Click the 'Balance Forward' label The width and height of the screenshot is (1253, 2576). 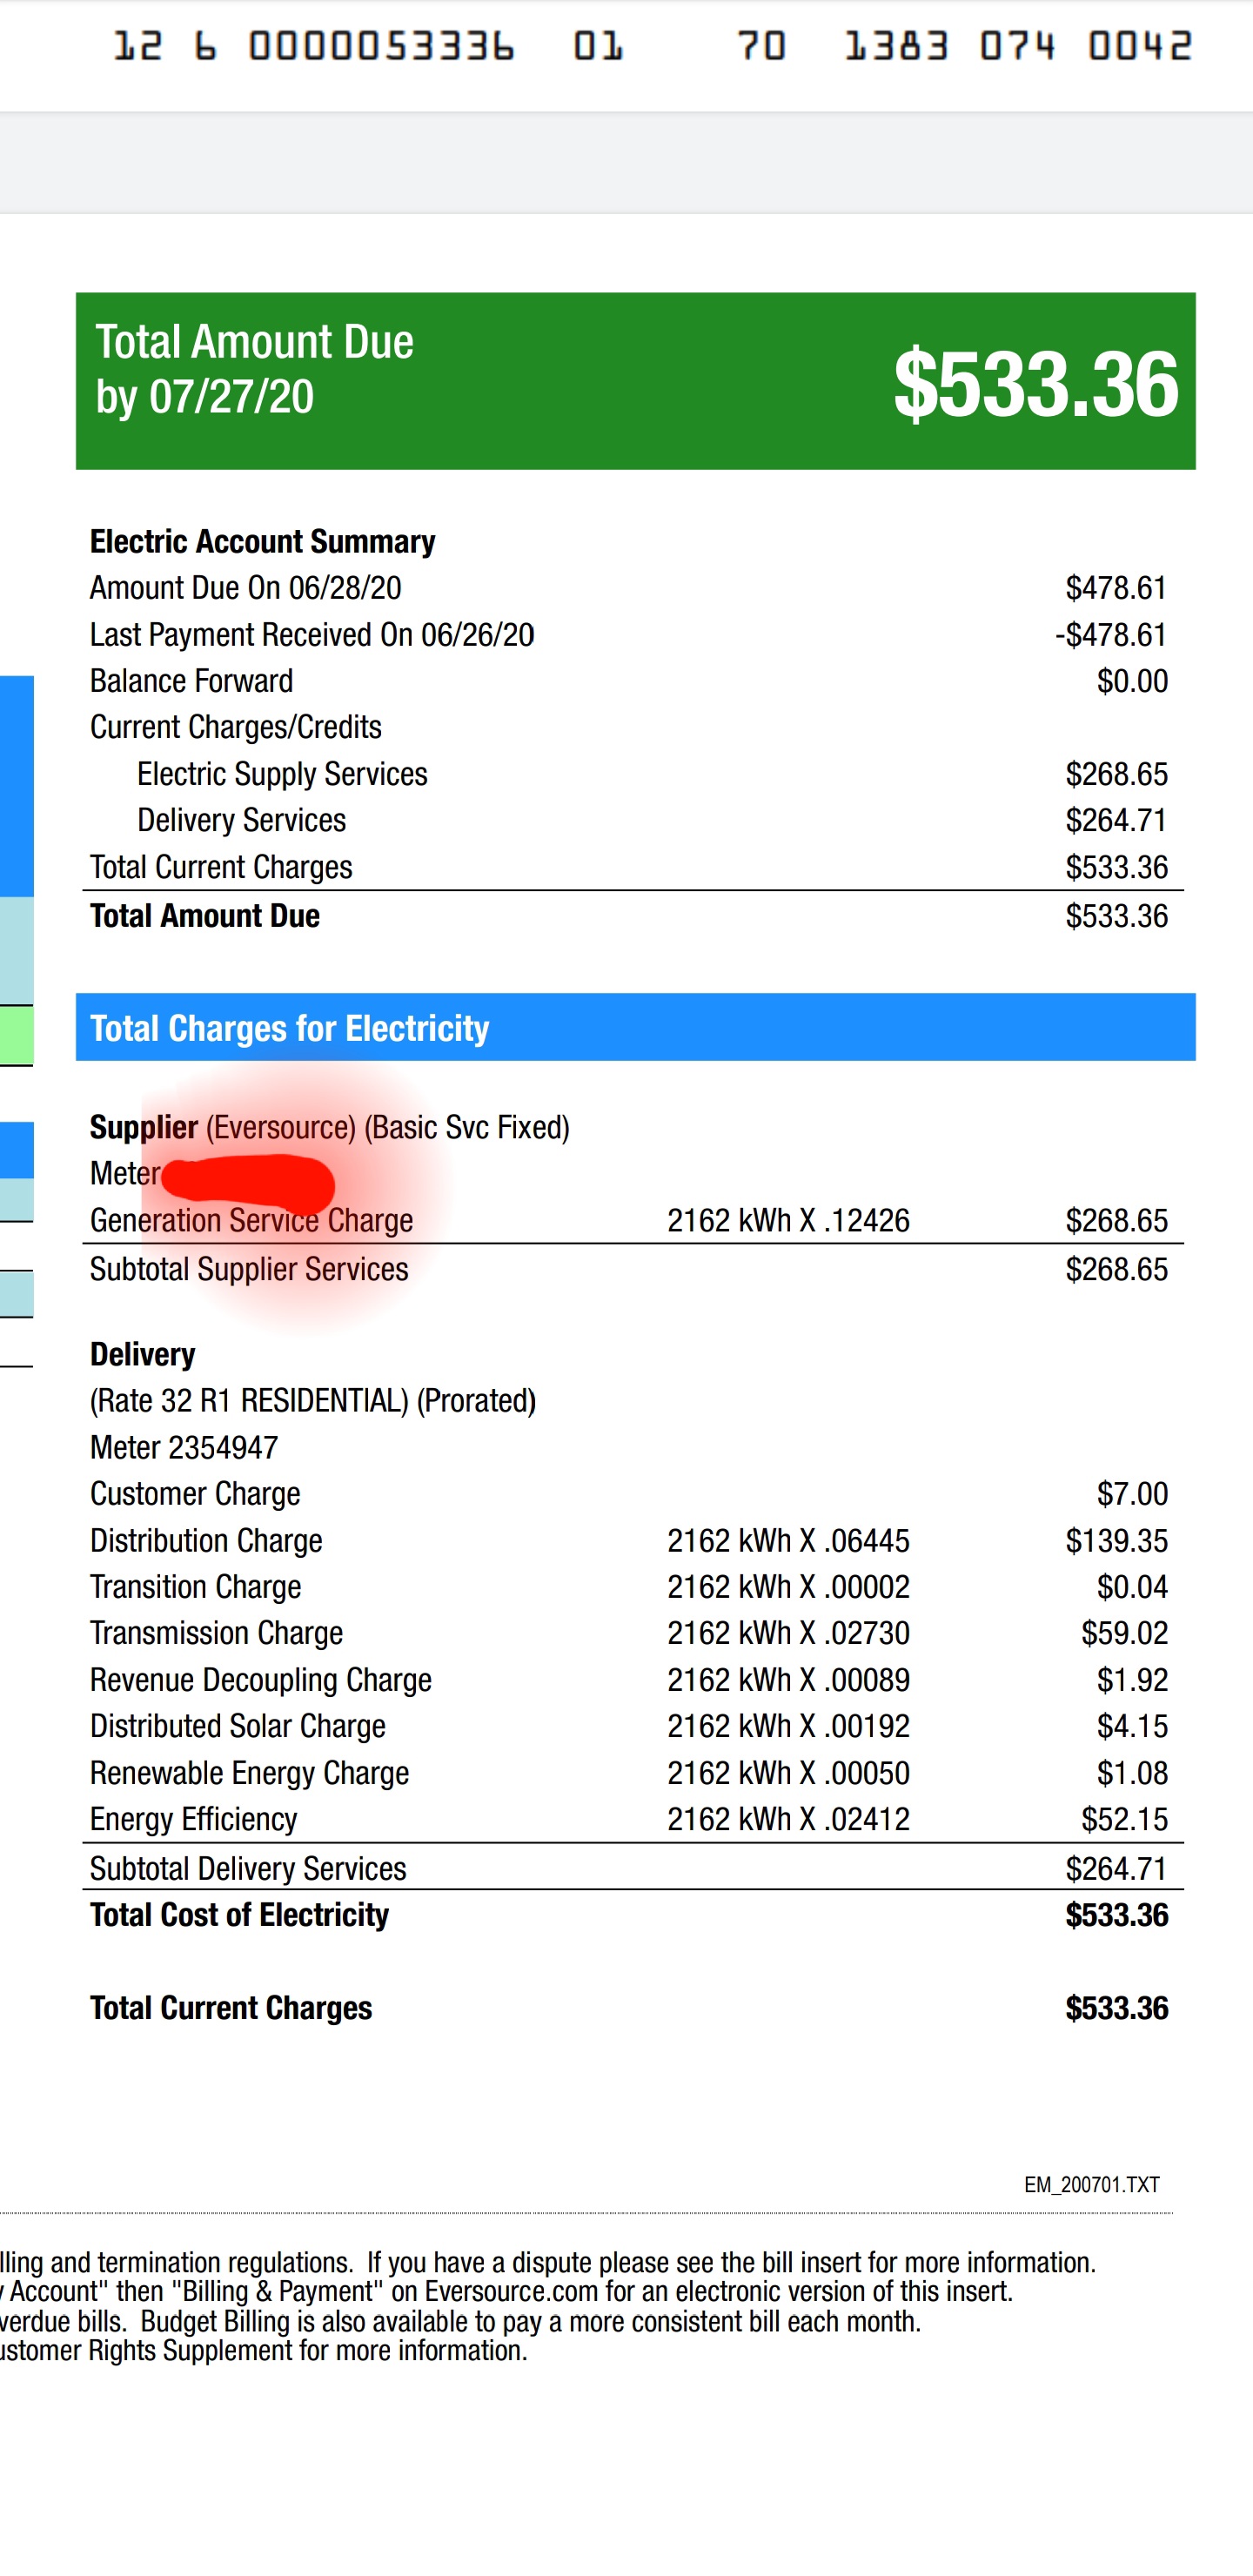(191, 681)
